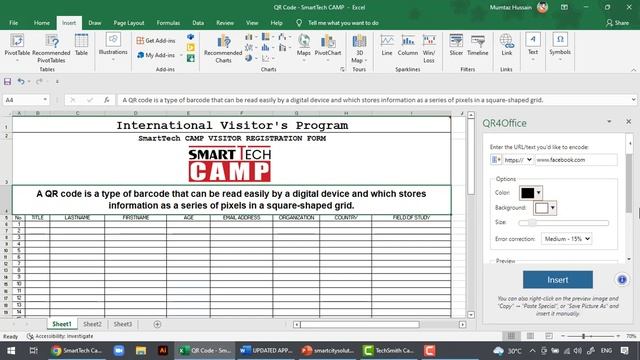Open the Symbols group
The image size is (640, 360).
click(560, 47)
